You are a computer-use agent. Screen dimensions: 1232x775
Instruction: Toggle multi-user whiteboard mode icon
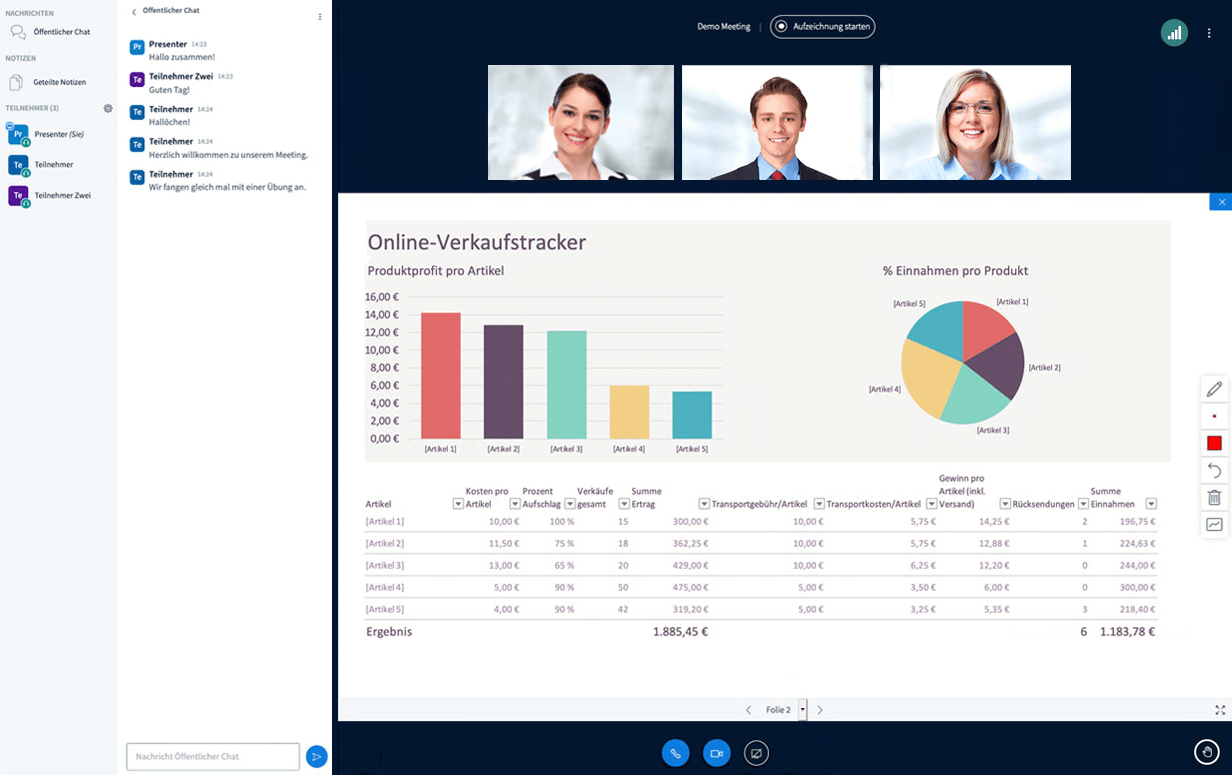1214,524
